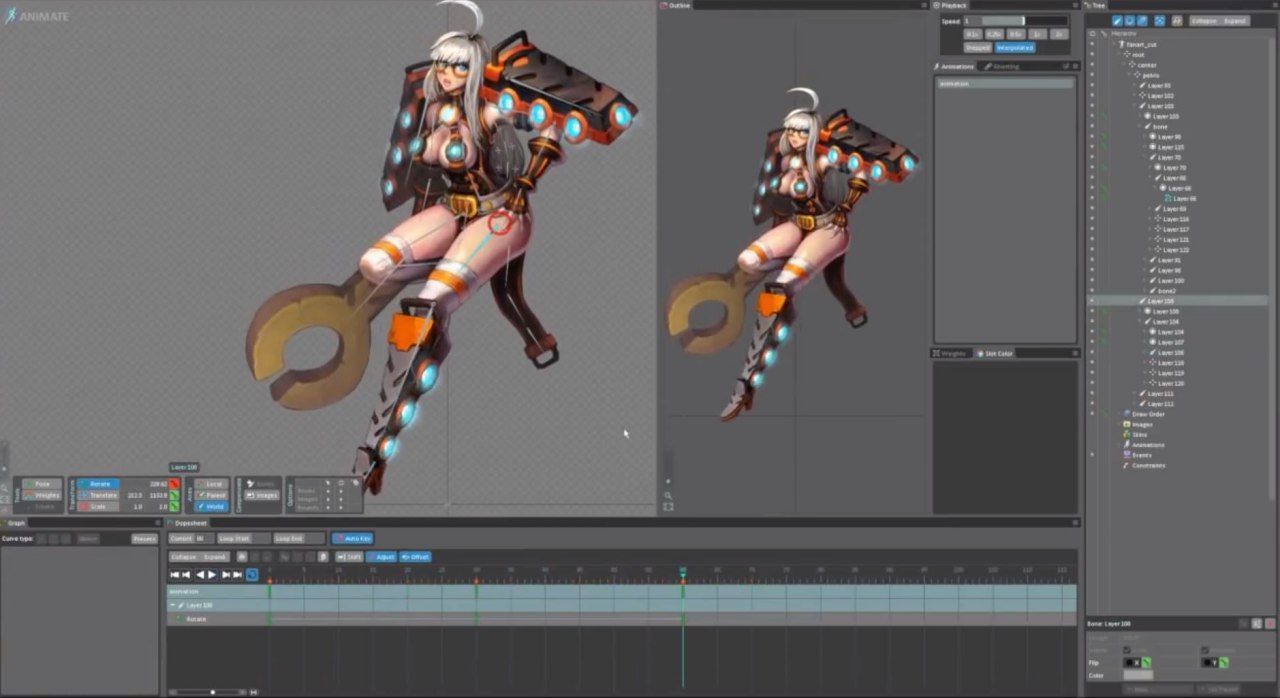Toggle Images compensation button
Viewport: 1280px width, 698px height.
click(262, 495)
